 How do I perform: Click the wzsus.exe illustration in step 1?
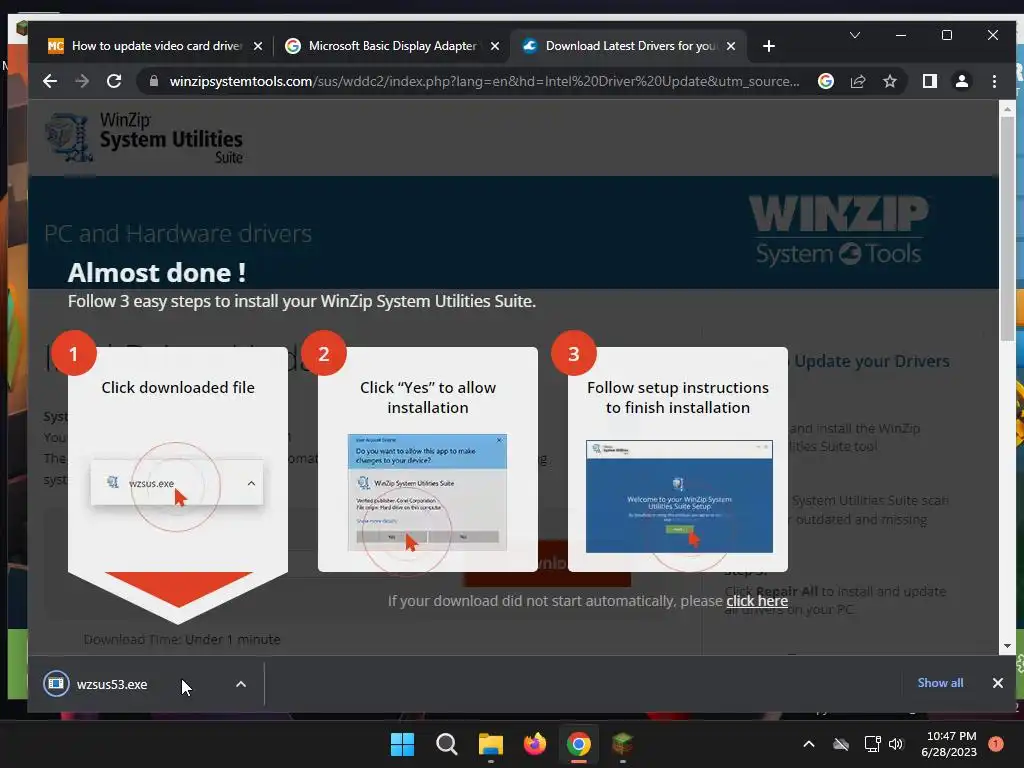[x=177, y=483]
